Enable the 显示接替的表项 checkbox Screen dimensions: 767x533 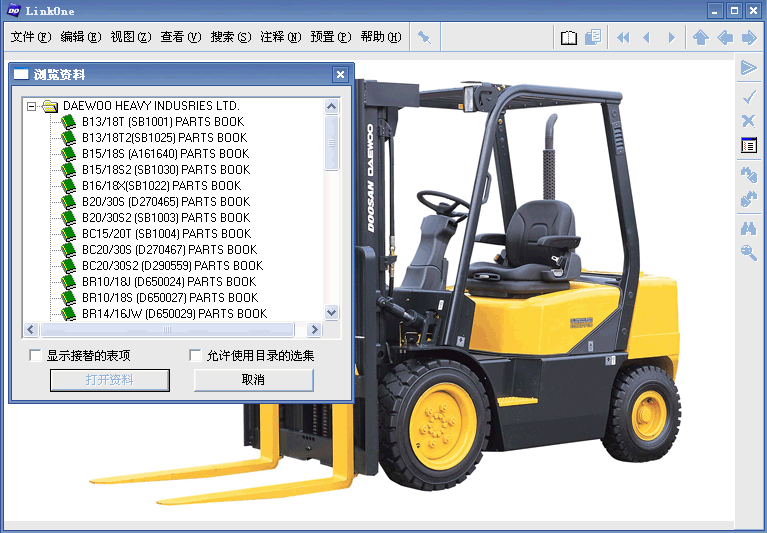(36, 355)
